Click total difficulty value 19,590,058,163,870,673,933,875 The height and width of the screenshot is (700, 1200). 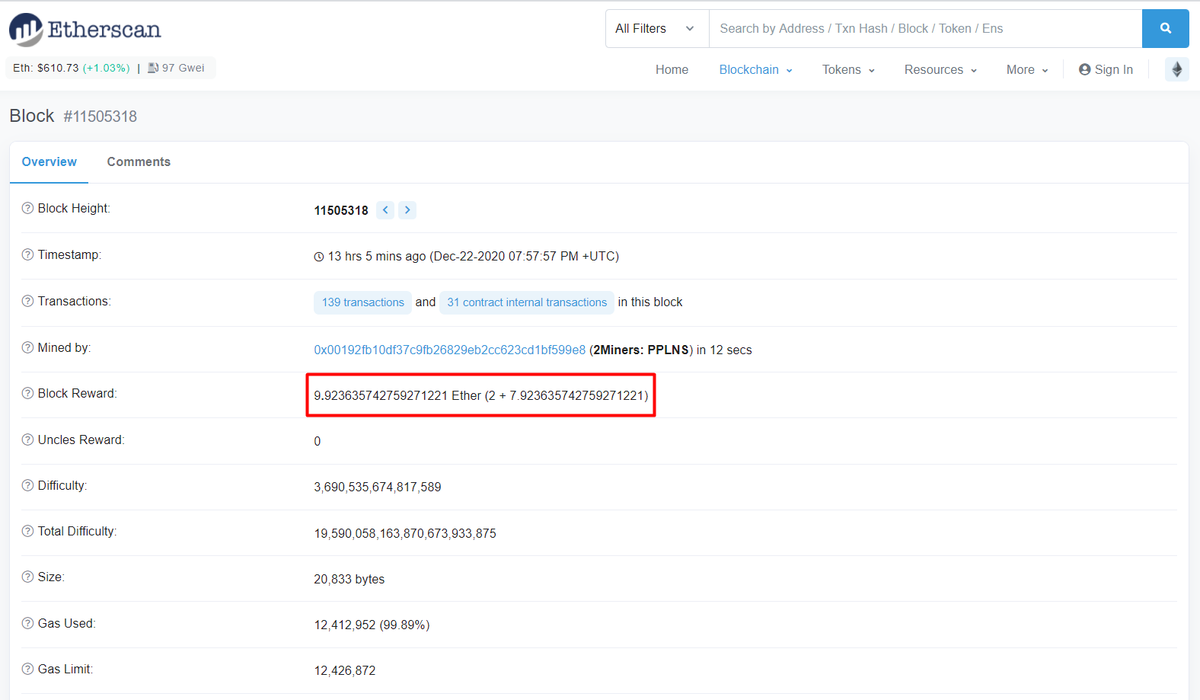[x=405, y=533]
